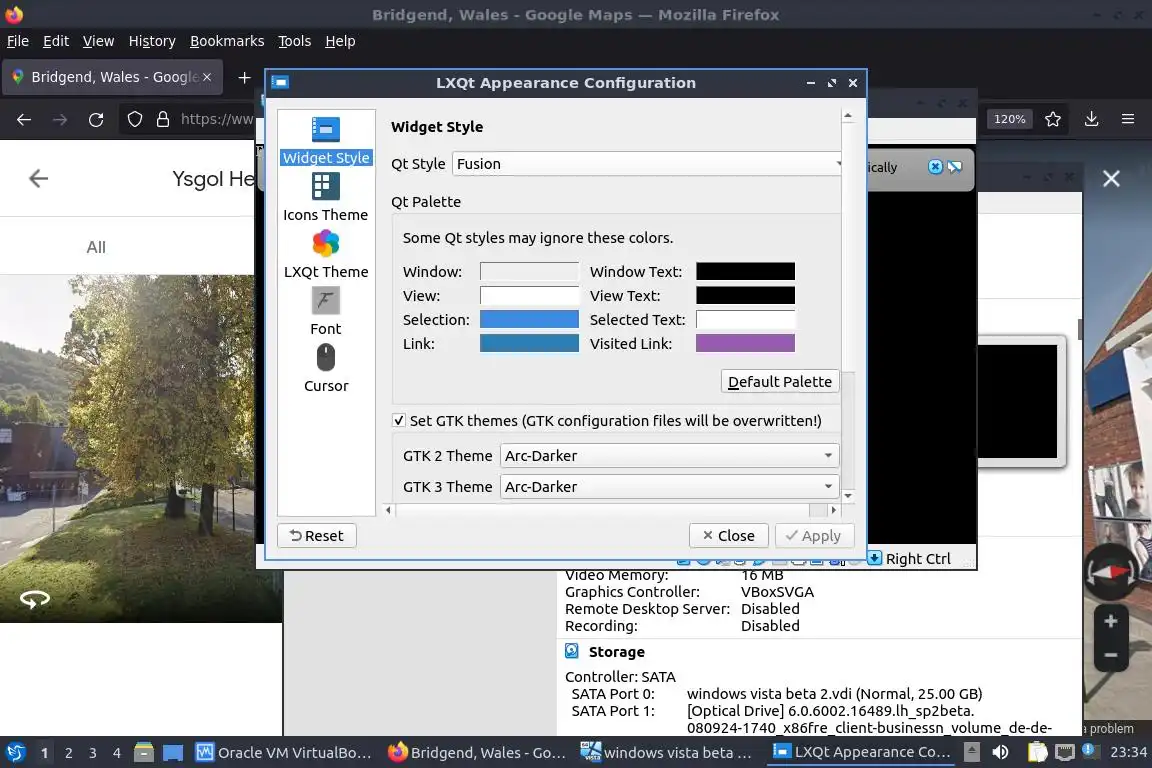The height and width of the screenshot is (768, 1152).
Task: Open the Firefox downloads panel
Action: tap(1091, 119)
